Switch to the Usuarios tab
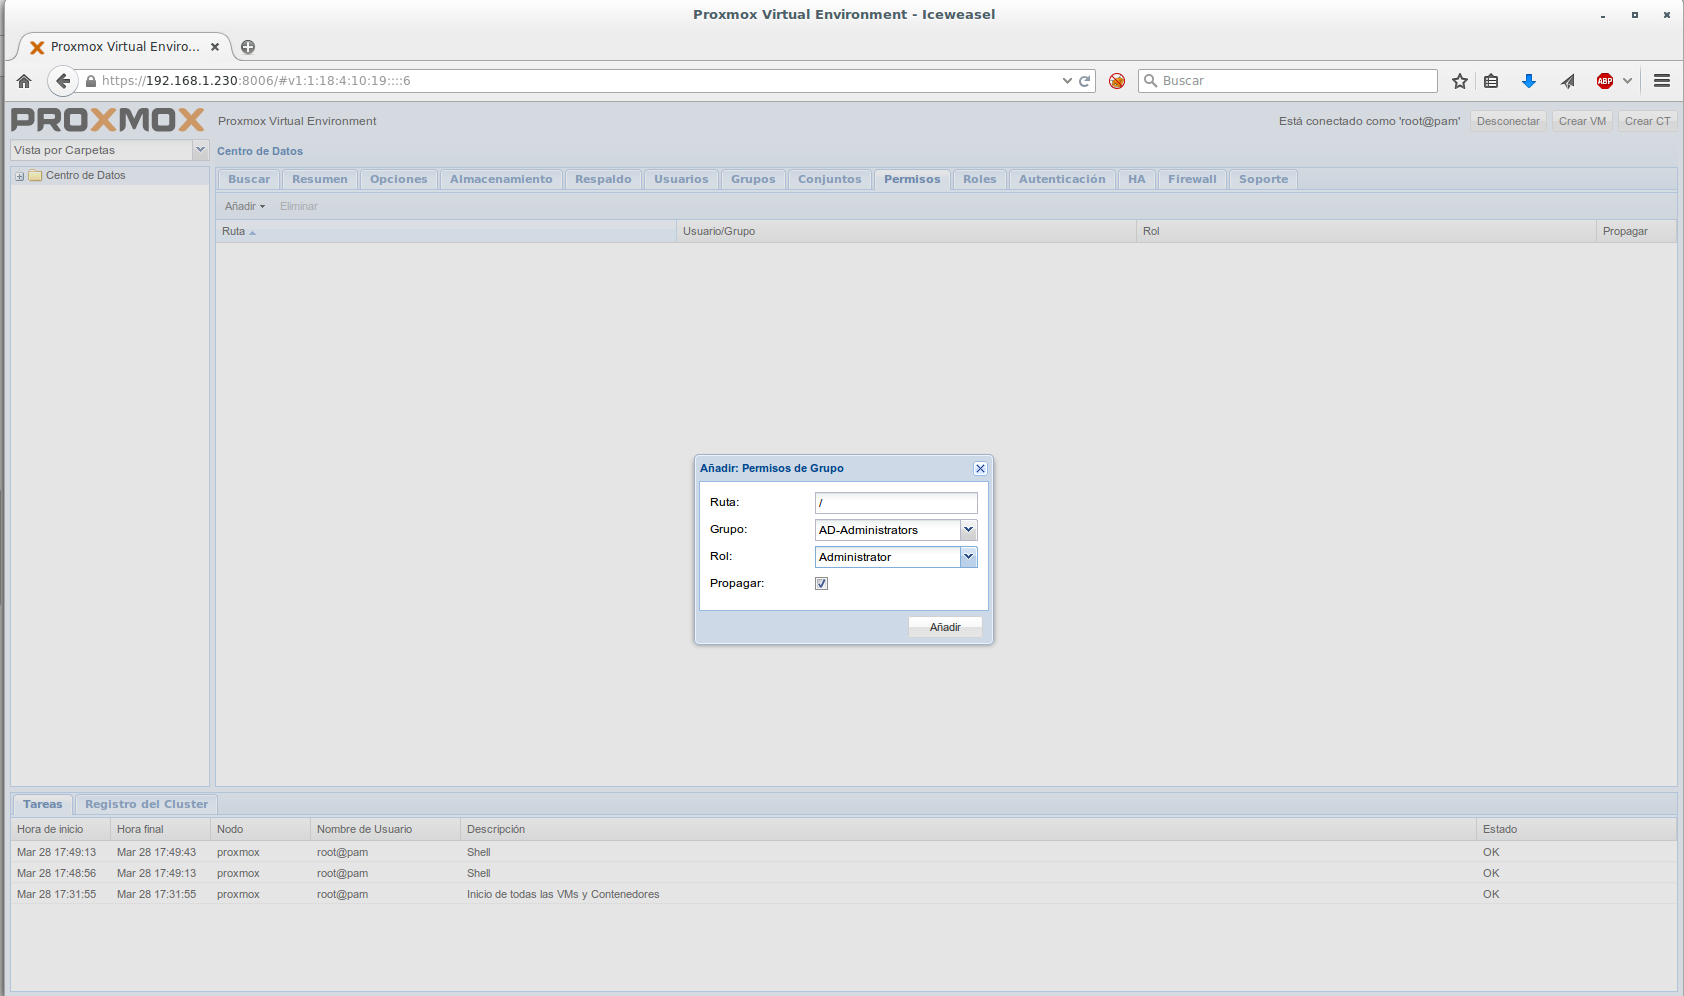 click(x=681, y=180)
